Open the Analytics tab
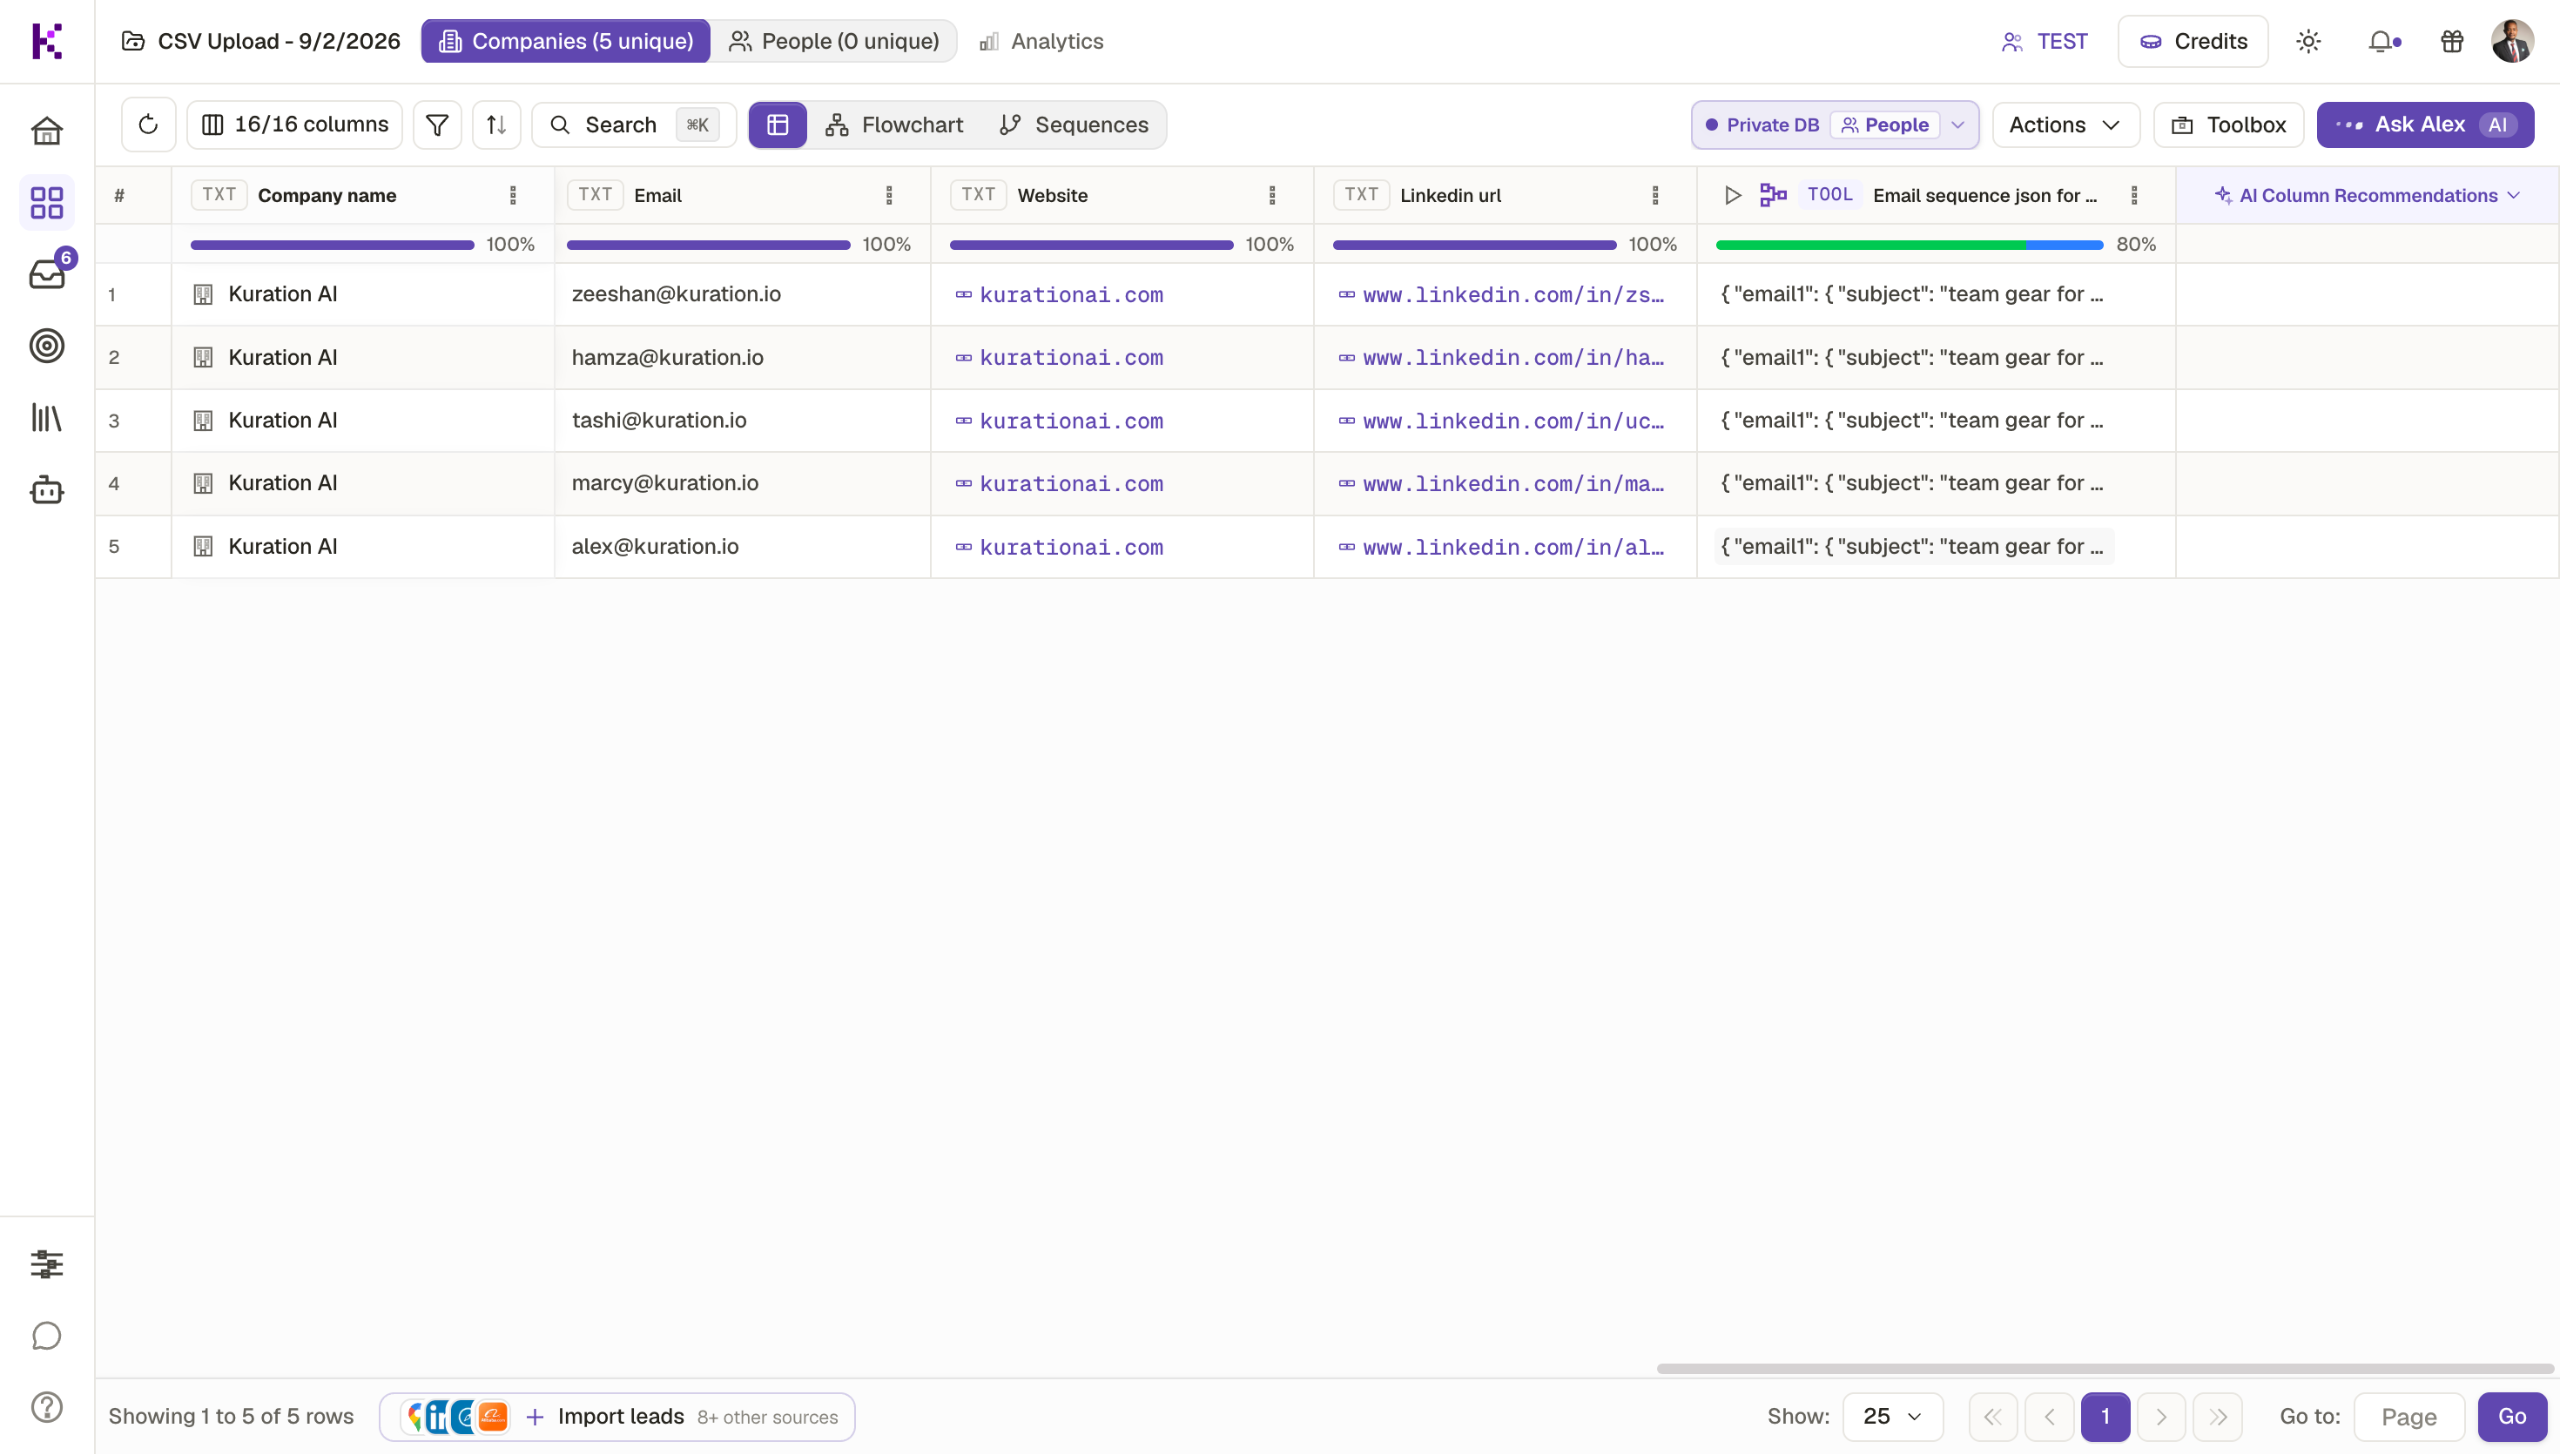Viewport: 2560px width, 1454px height. click(1041, 41)
